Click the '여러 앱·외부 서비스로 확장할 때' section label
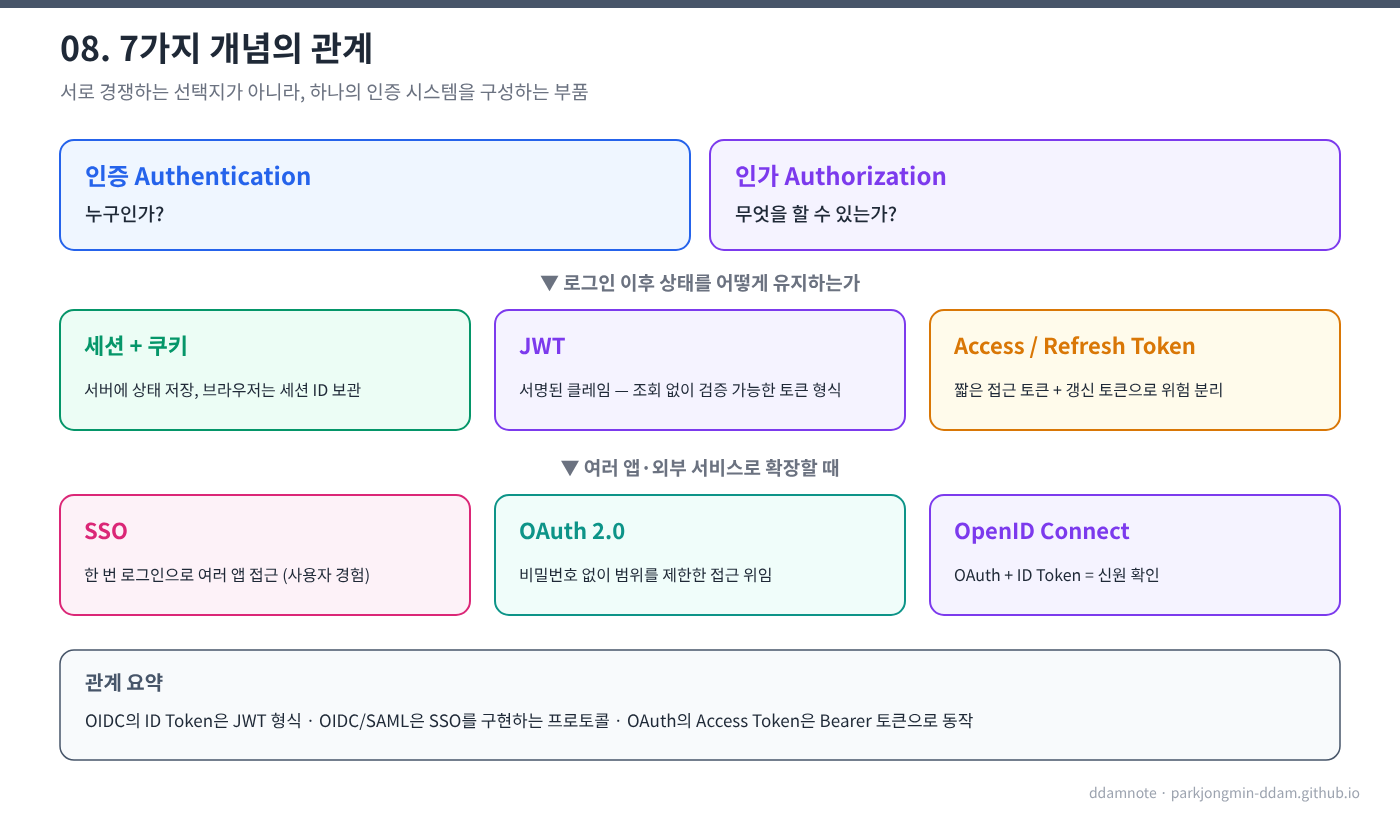Viewport: 1400px width, 820px height. 700,468
